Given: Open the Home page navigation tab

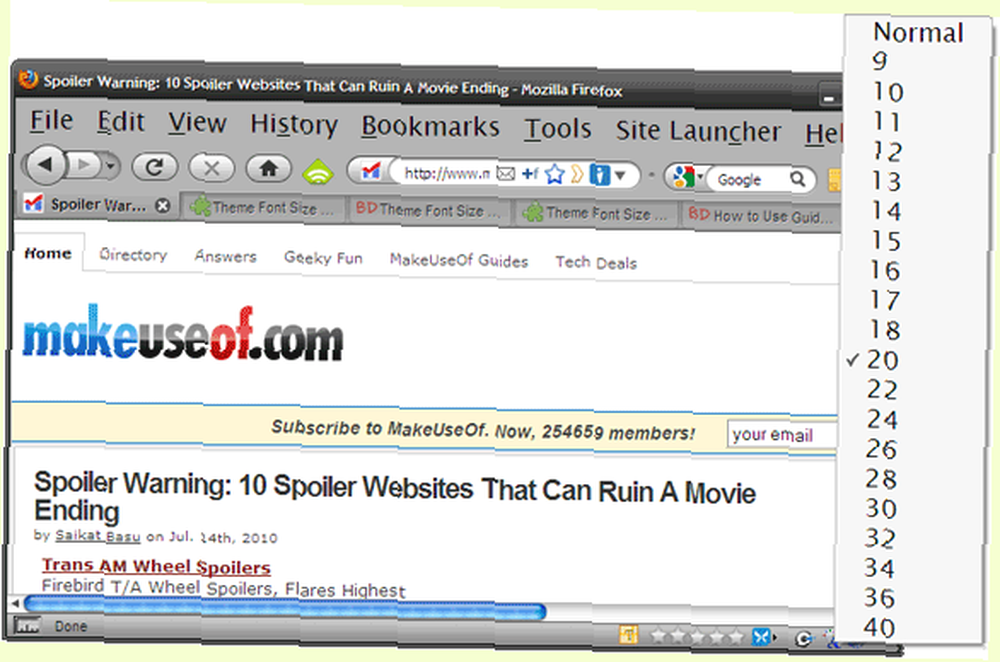Looking at the screenshot, I should [x=48, y=253].
